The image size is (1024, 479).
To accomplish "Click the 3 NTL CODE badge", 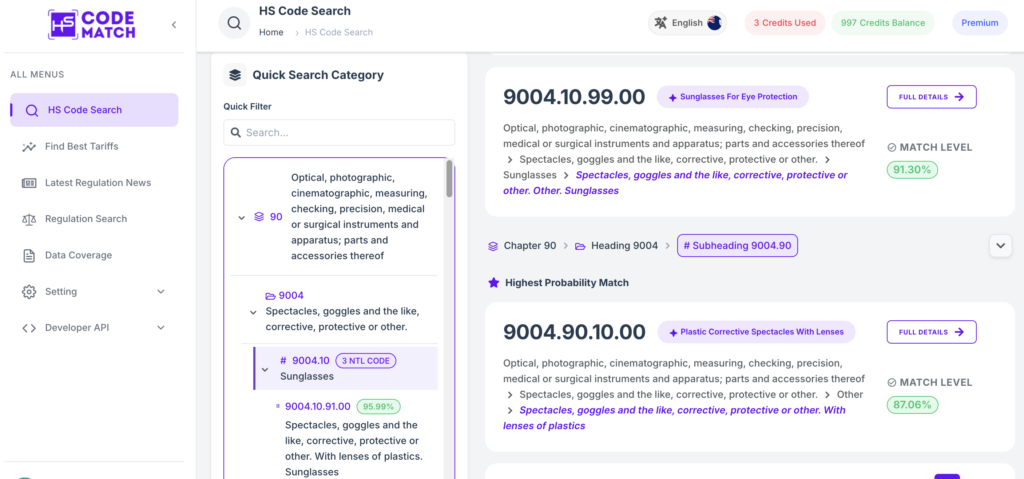I will pos(366,360).
